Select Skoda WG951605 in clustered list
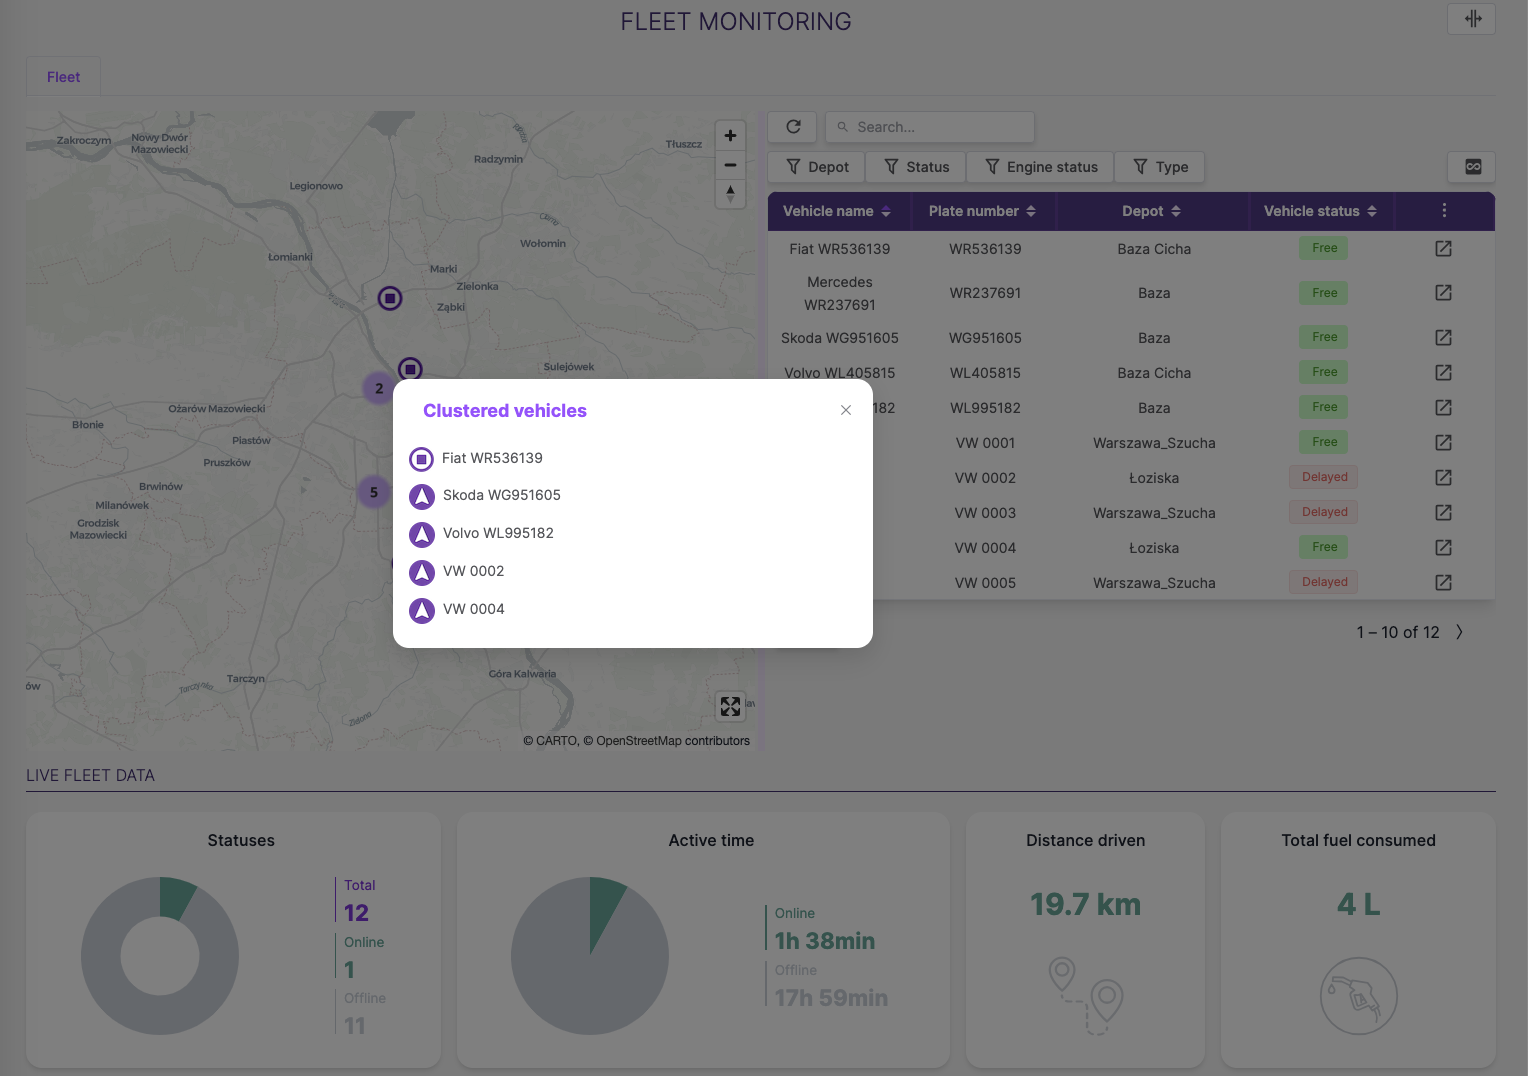The image size is (1528, 1076). click(502, 495)
